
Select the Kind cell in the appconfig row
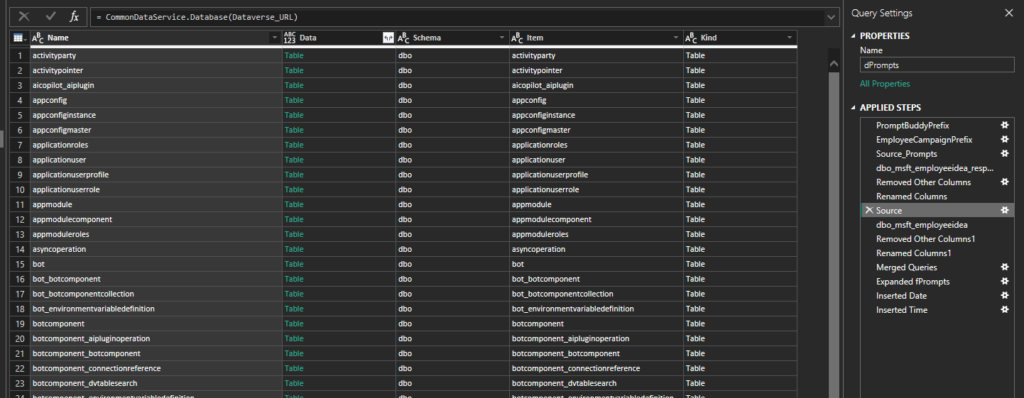[740, 100]
